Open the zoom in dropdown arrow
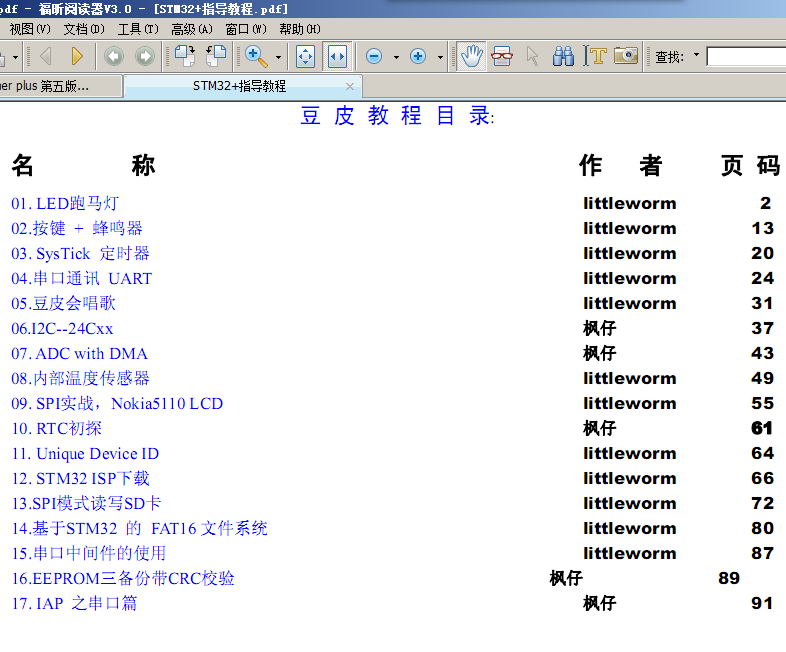 click(x=440, y=57)
